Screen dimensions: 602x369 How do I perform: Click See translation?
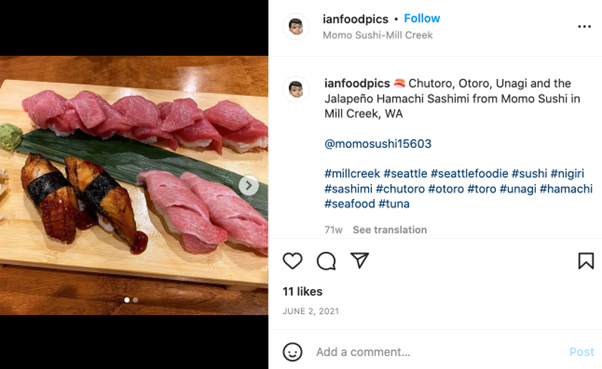[x=390, y=230]
